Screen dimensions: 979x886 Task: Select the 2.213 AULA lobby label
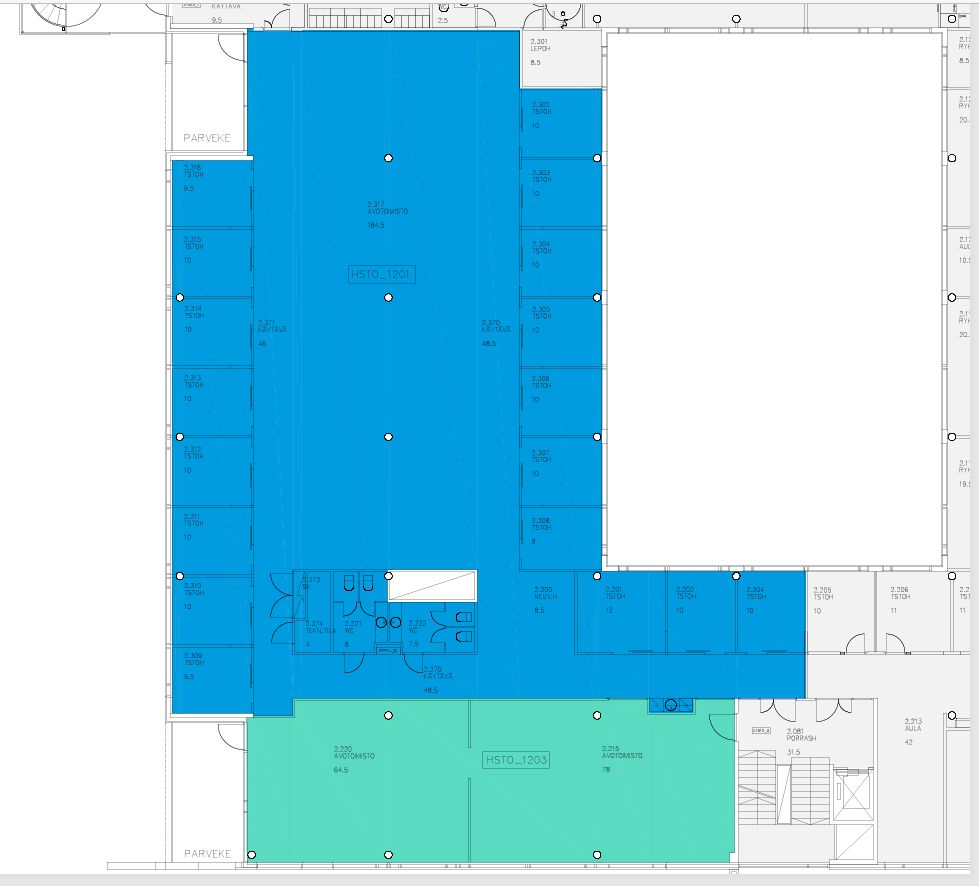click(x=913, y=726)
